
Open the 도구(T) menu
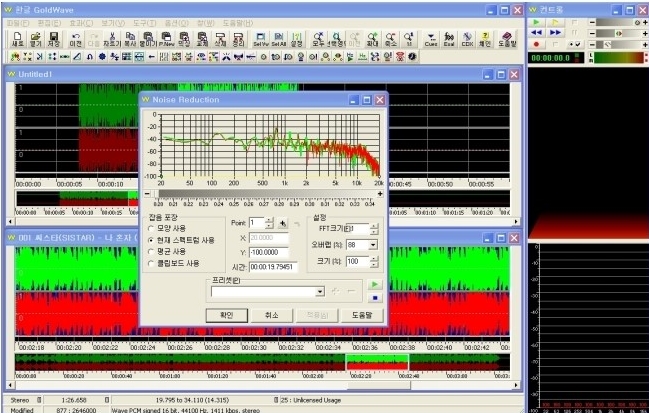(144, 23)
